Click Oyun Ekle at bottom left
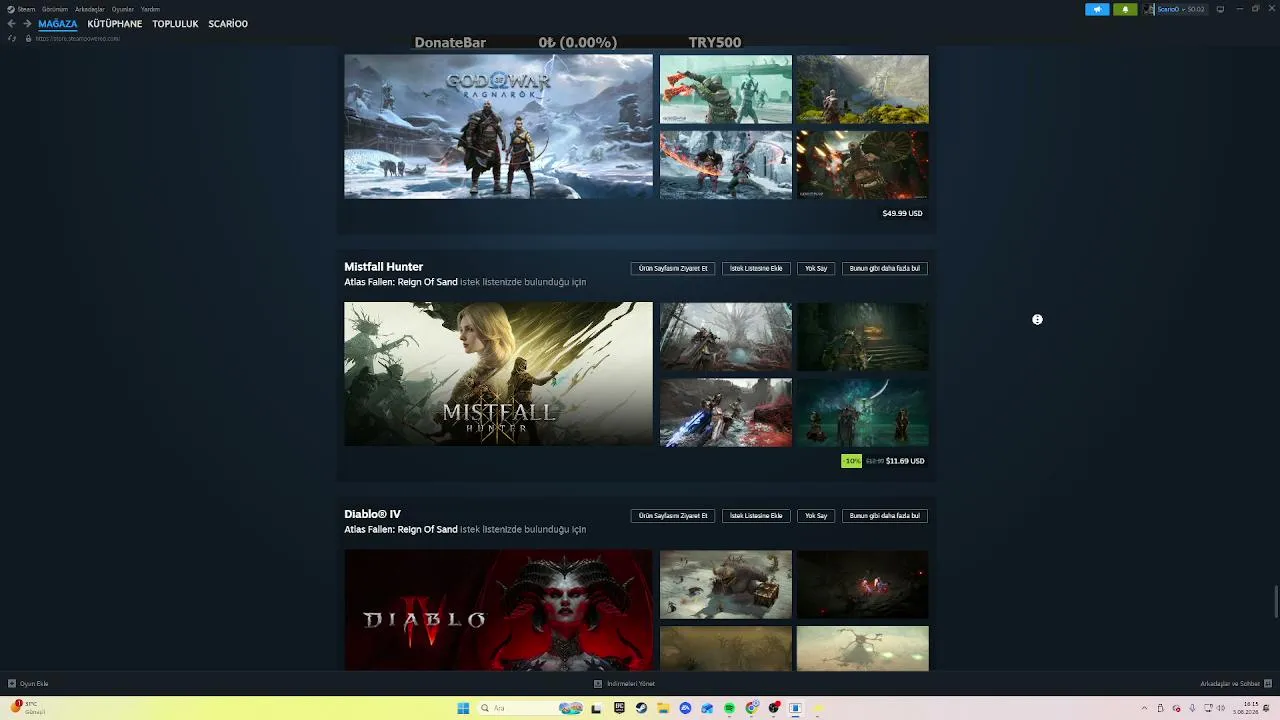1280x720 pixels. point(34,684)
